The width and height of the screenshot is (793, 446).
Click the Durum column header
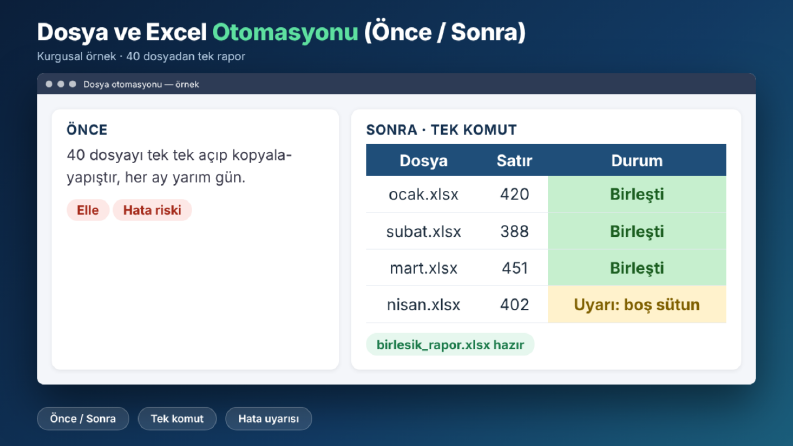coord(637,160)
